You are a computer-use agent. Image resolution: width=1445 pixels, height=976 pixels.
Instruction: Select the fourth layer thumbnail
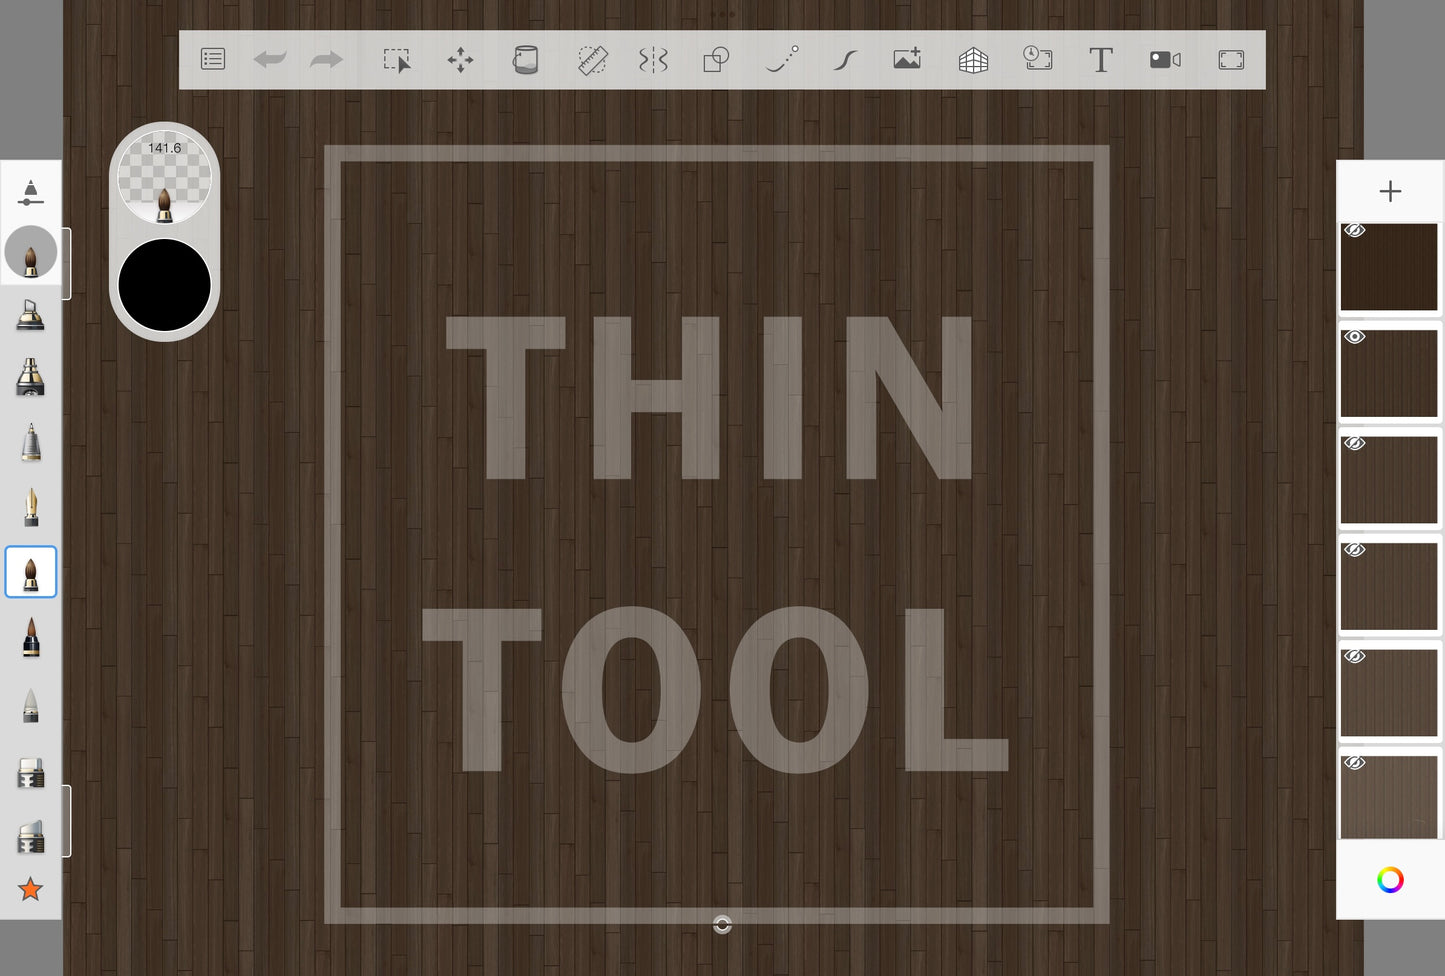coord(1390,587)
